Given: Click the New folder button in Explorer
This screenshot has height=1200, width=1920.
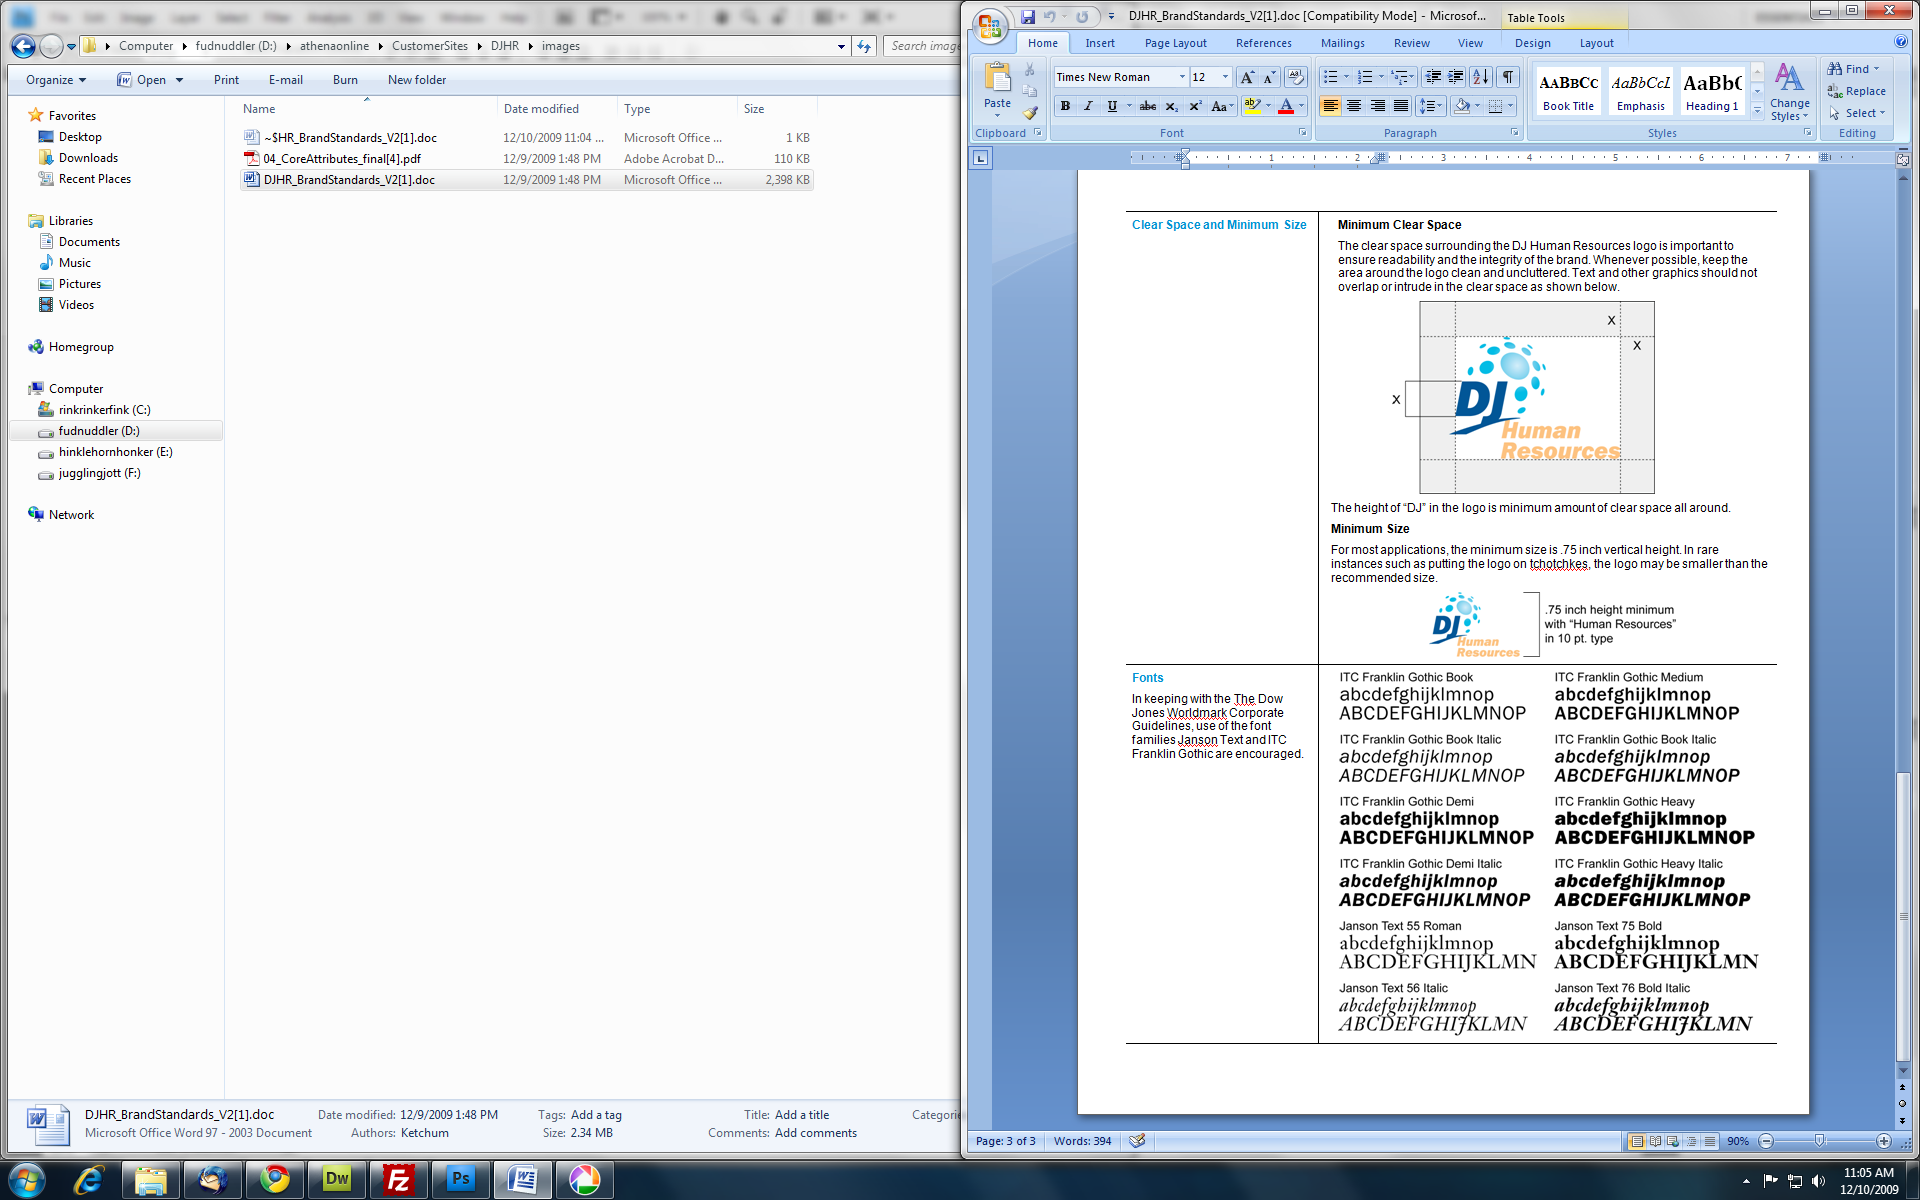Looking at the screenshot, I should point(416,80).
